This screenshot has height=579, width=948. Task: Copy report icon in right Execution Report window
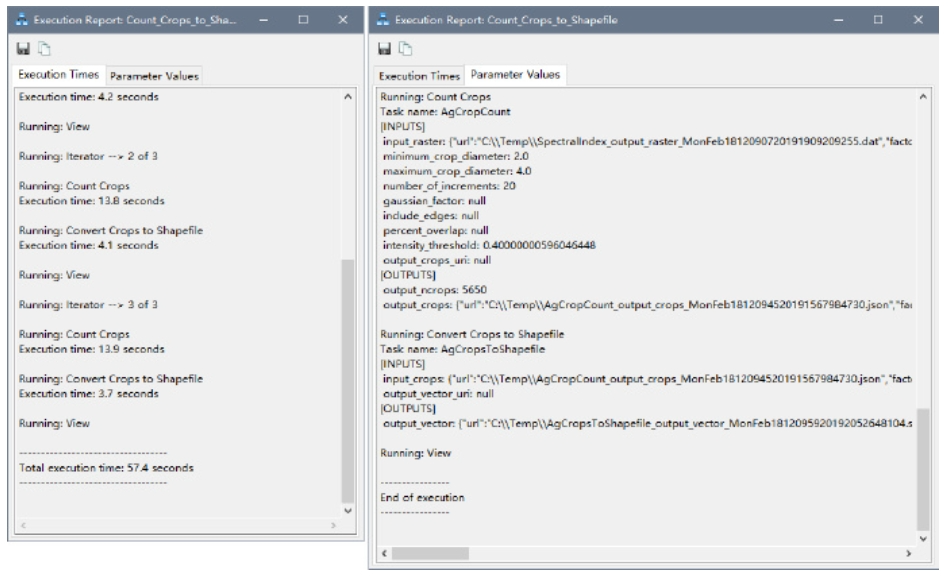(x=406, y=49)
